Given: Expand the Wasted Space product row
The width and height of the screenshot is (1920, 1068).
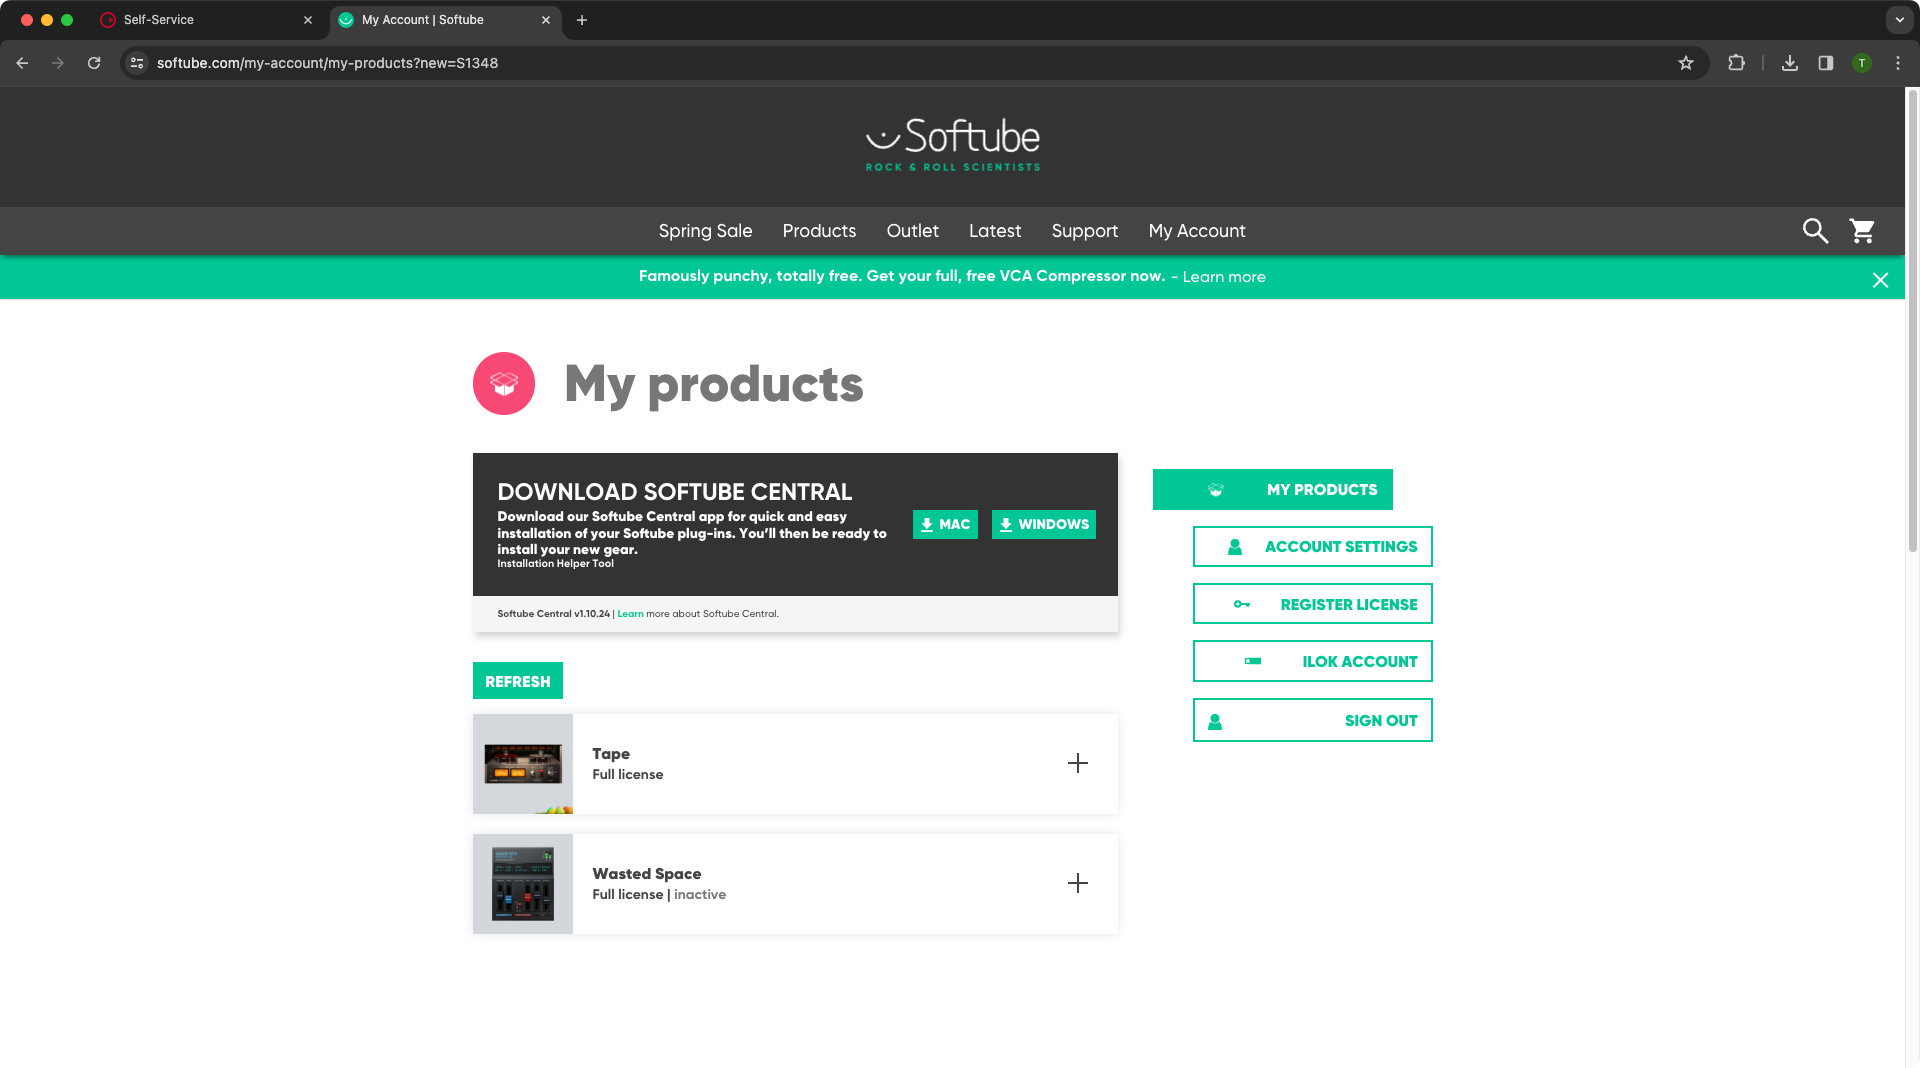Looking at the screenshot, I should click(1077, 884).
